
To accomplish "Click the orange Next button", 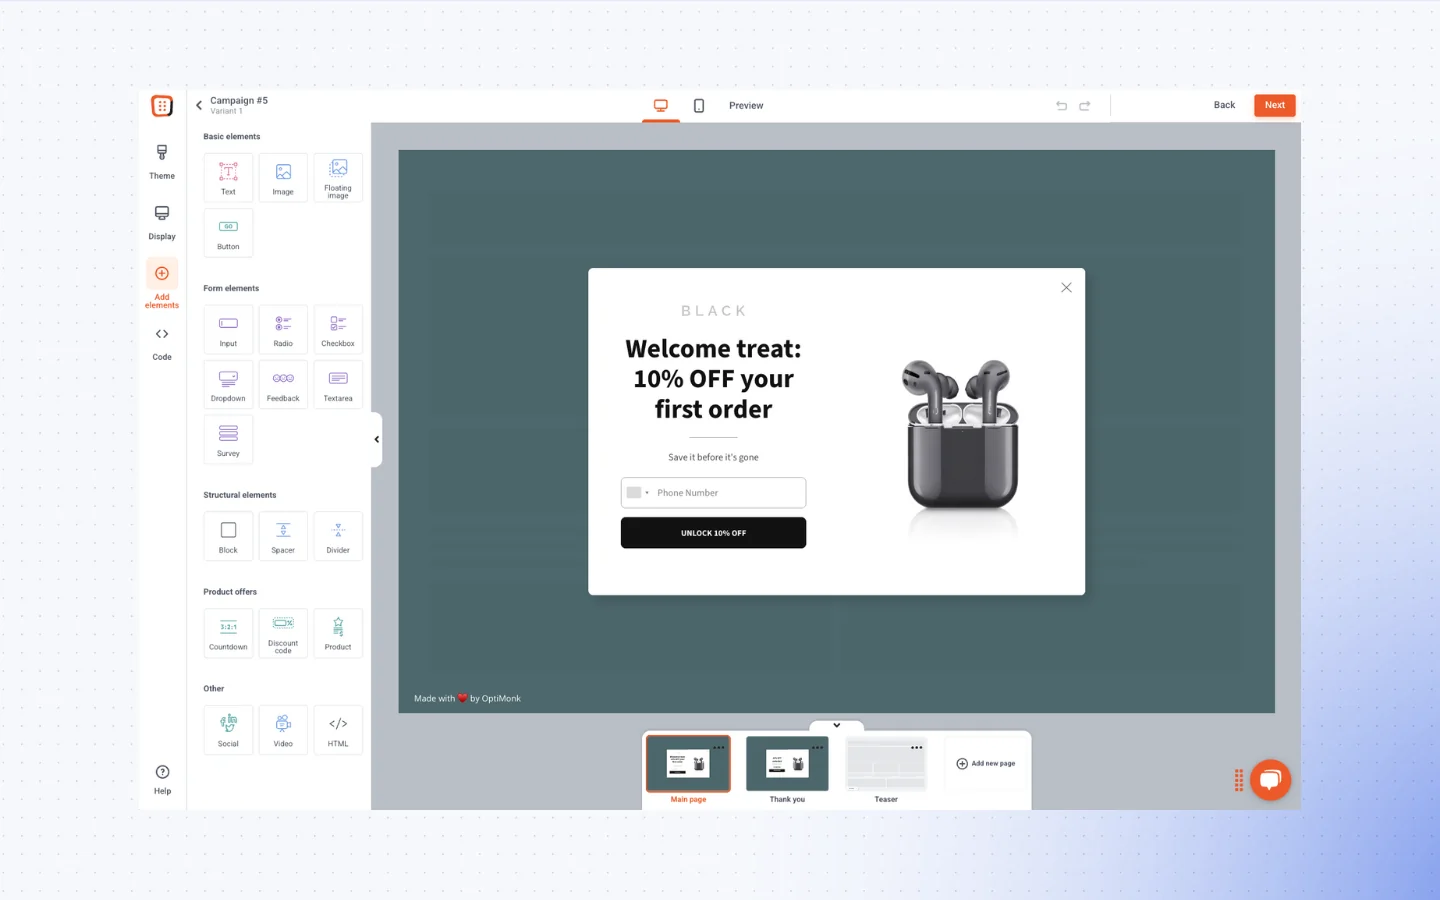I will 1275,105.
